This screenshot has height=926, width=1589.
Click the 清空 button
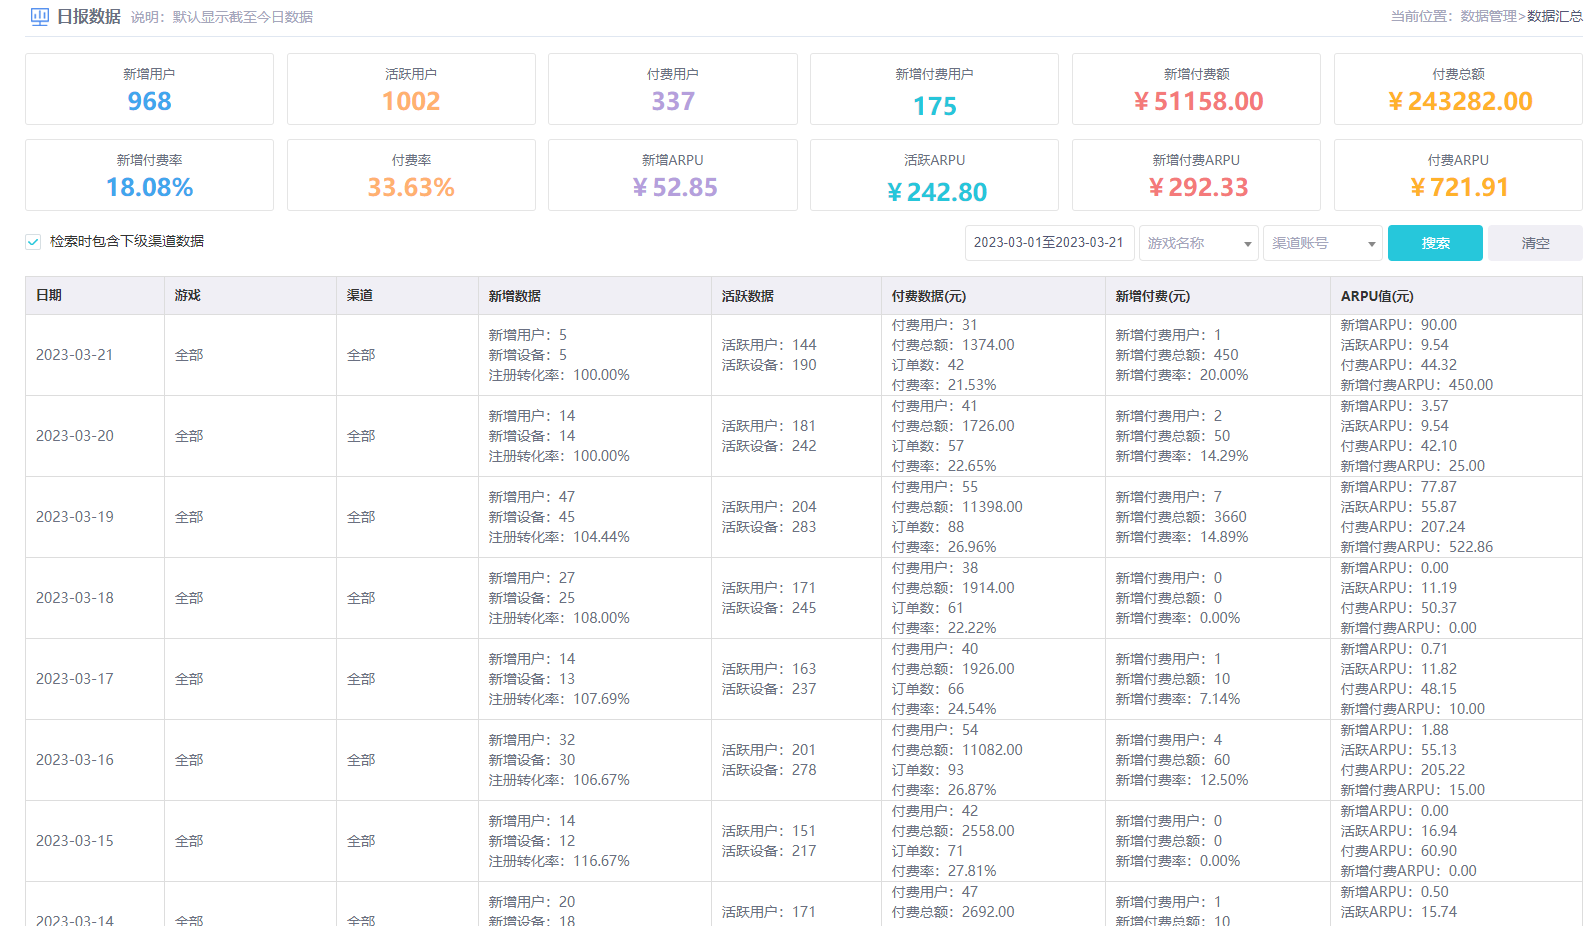click(1534, 243)
